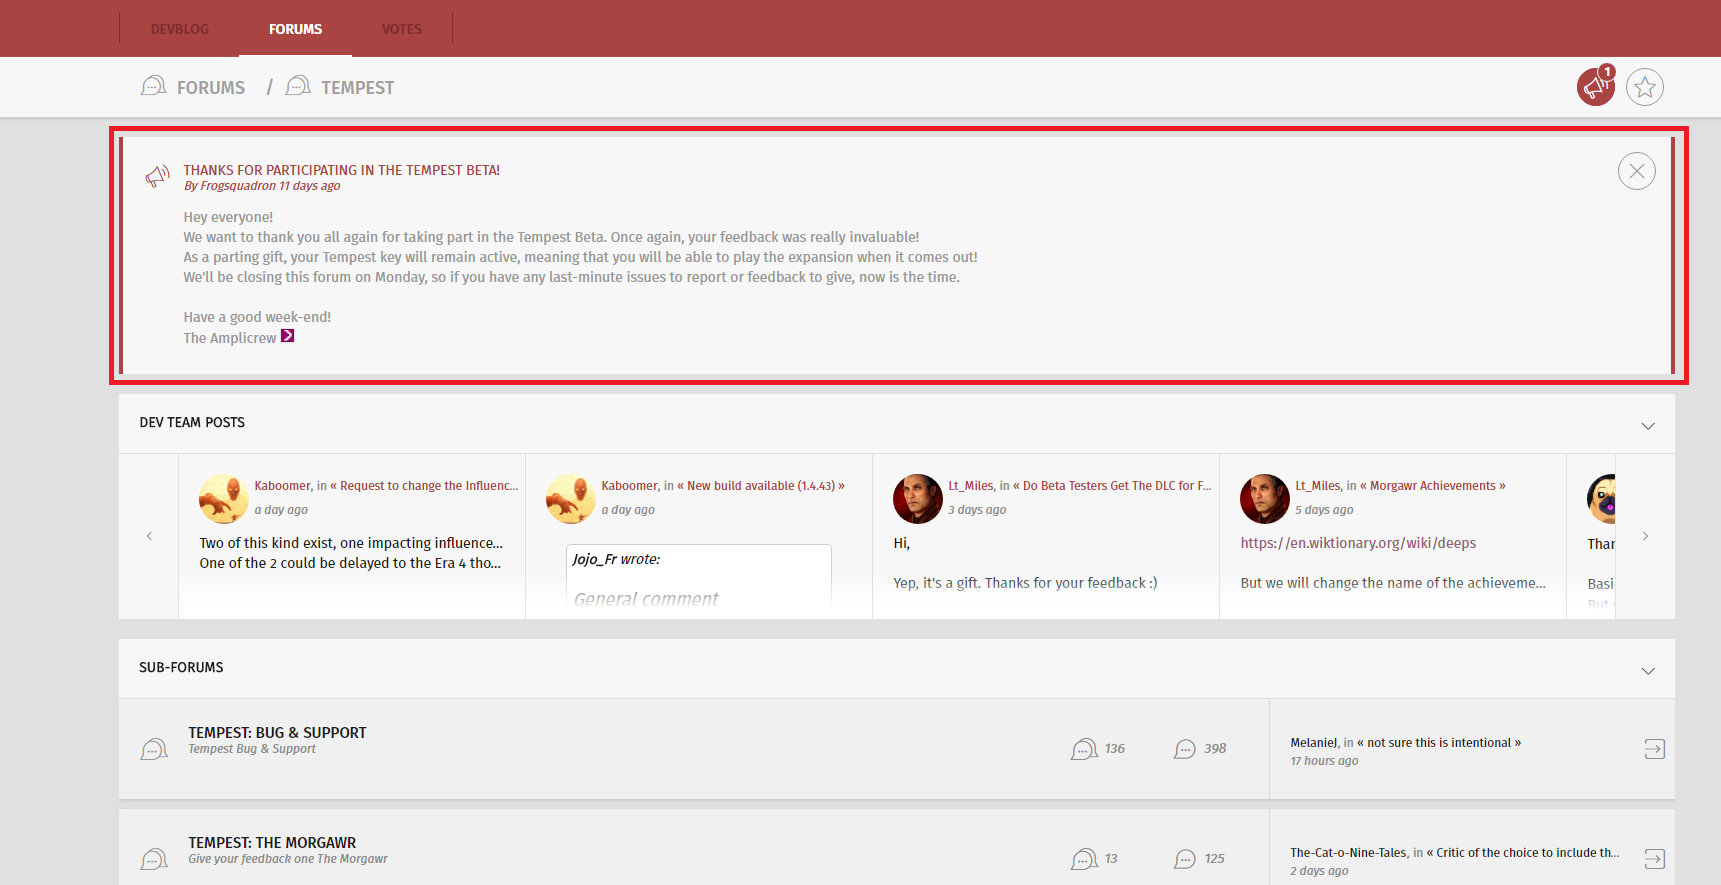Click the arrow icon after The Amplicrew
The height and width of the screenshot is (885, 1721).
(x=288, y=336)
